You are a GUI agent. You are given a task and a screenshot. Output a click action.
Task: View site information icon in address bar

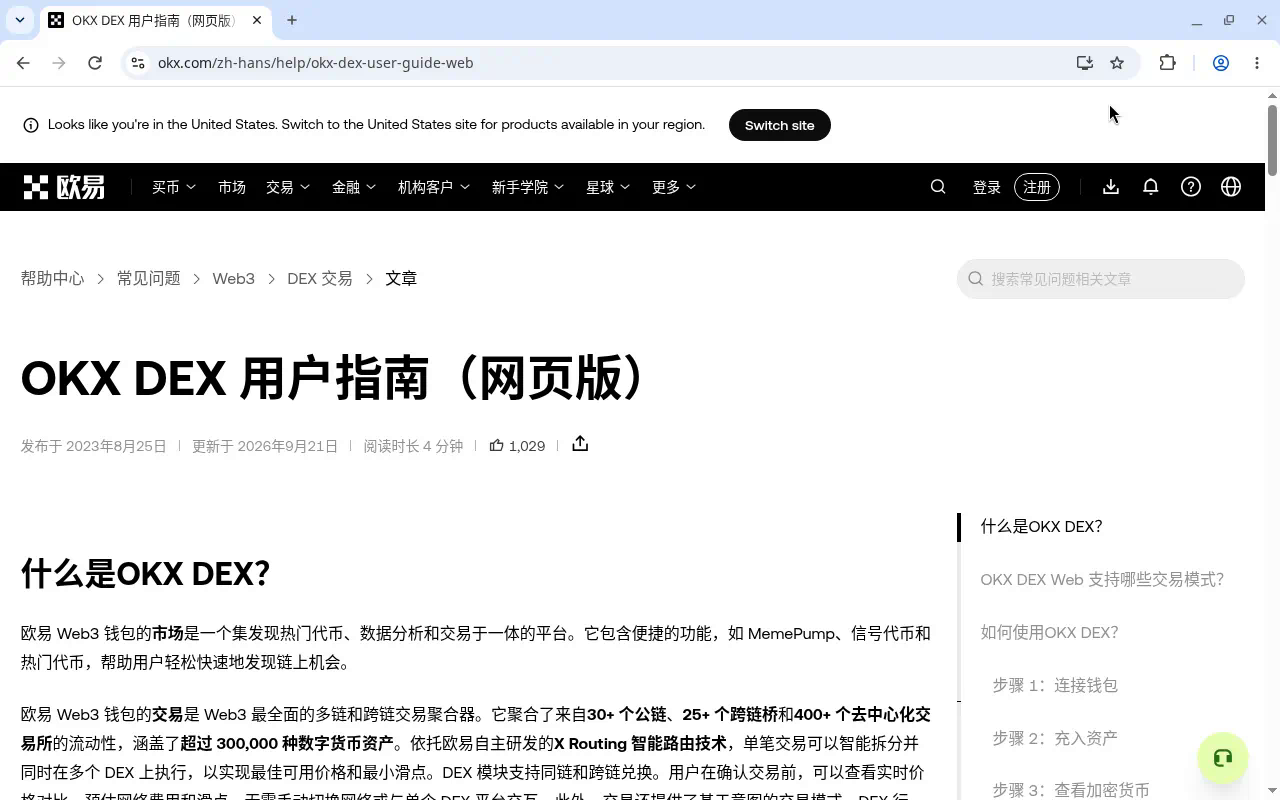coord(138,63)
